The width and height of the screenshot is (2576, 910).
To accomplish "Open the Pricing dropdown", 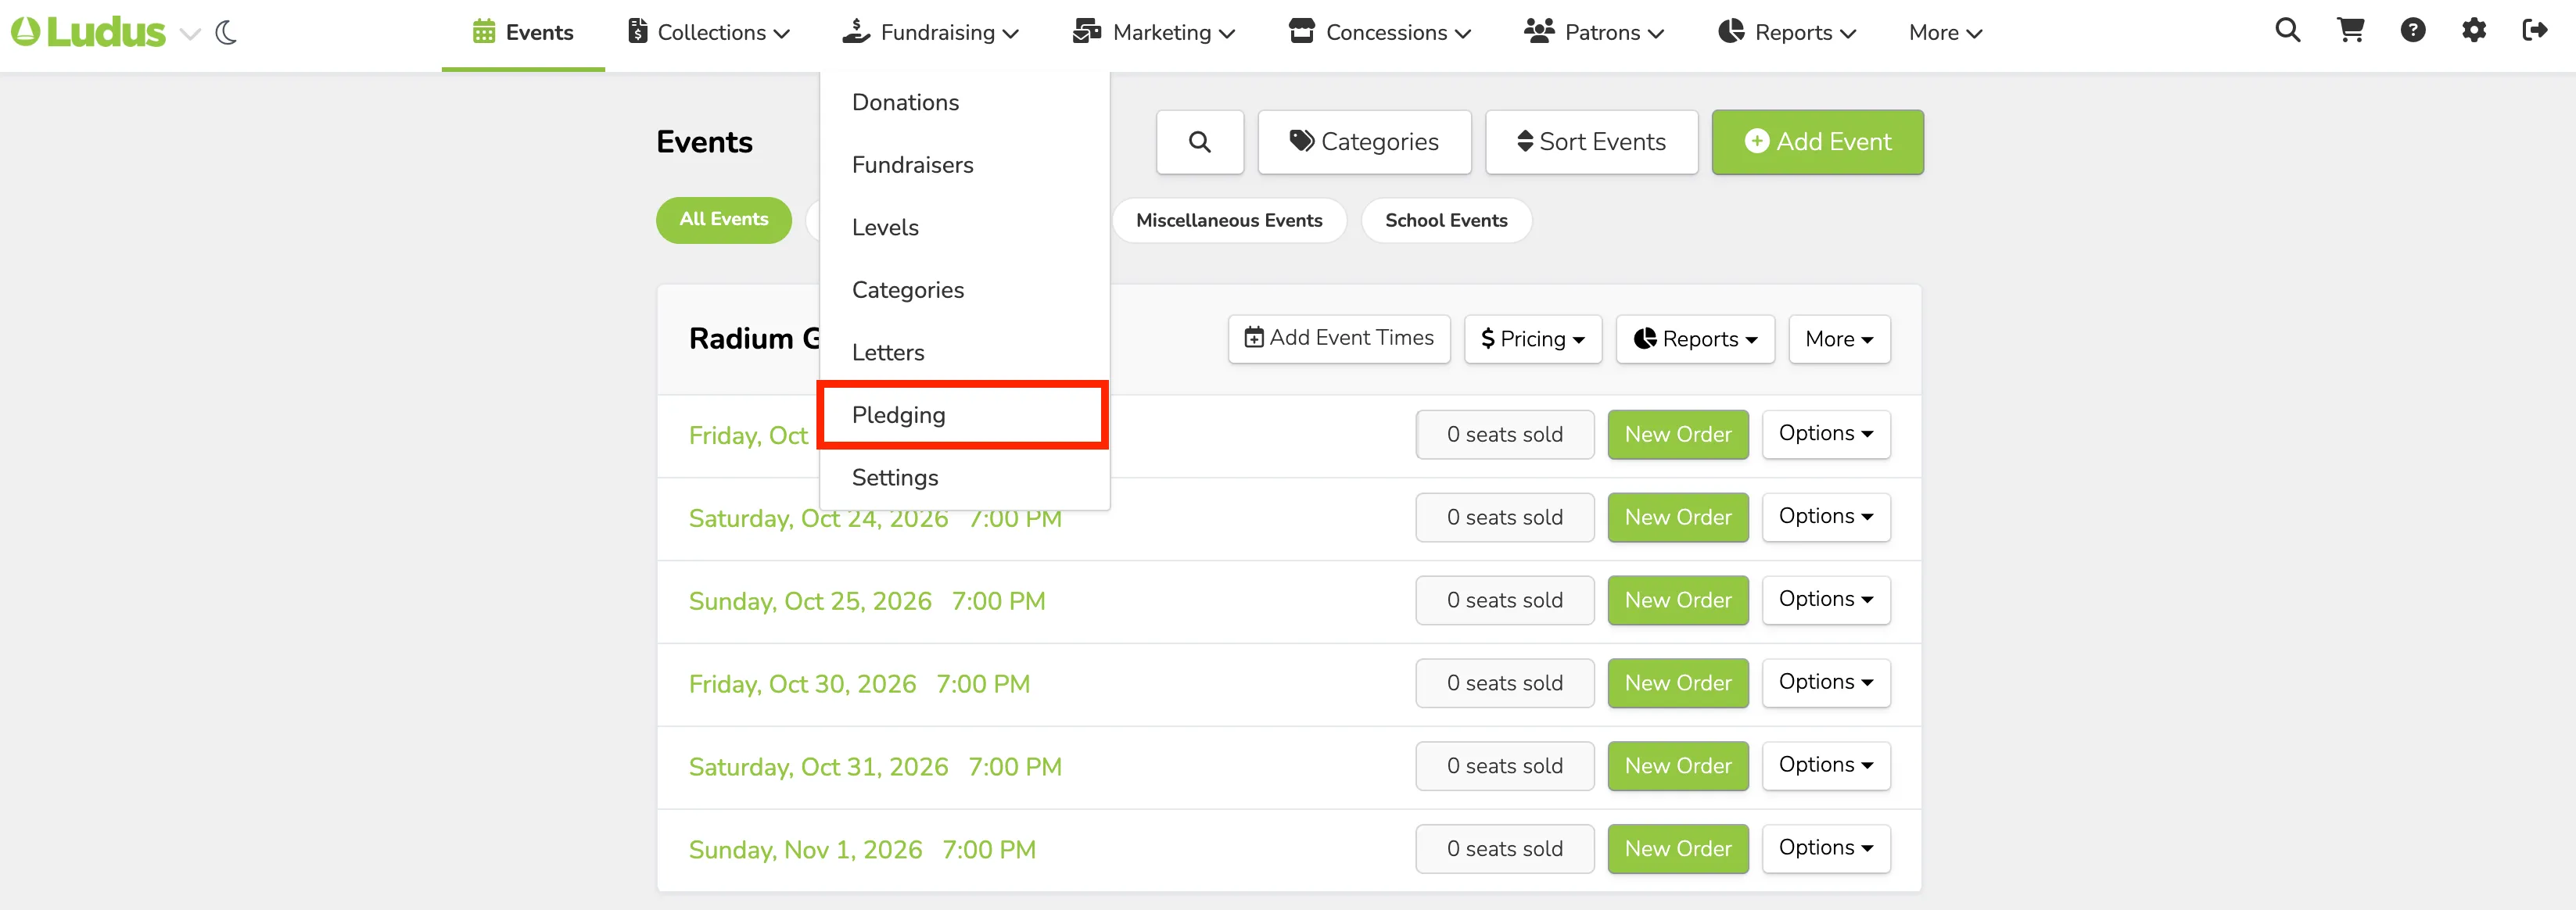I will (x=1533, y=339).
